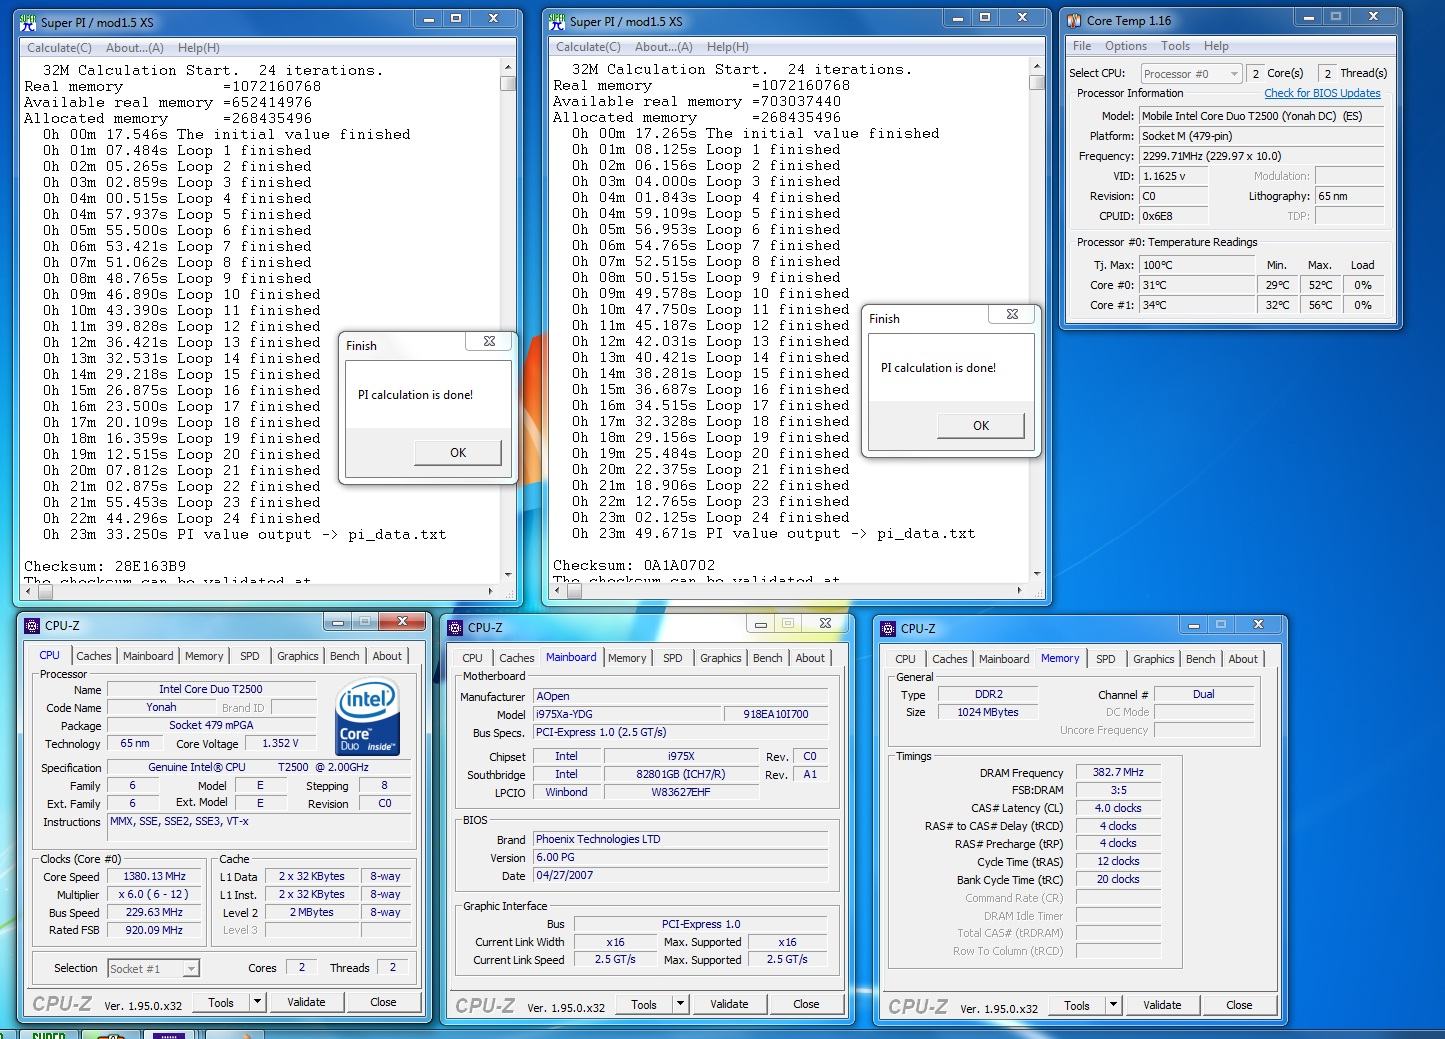Switch to Graphics tab in CPU-Z Mainboard window
This screenshot has width=1445, height=1039.
point(721,658)
